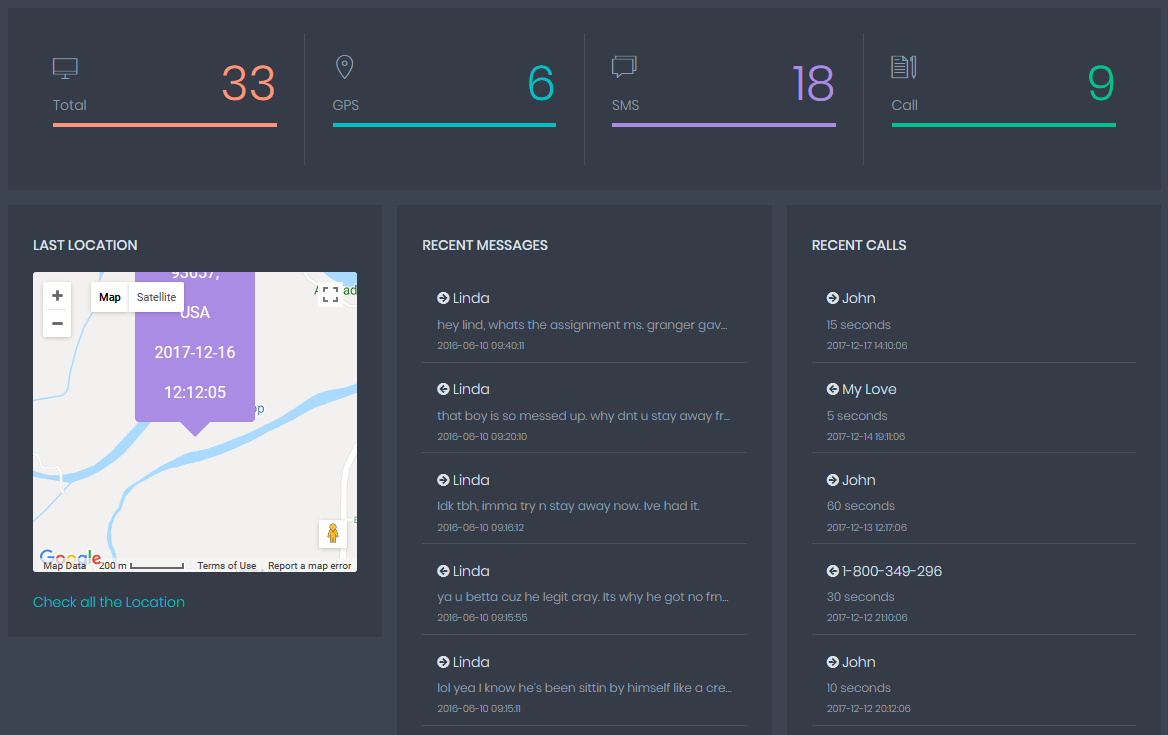This screenshot has height=735, width=1168.
Task: Click the SMS speech bubble icon
Action: [x=624, y=65]
